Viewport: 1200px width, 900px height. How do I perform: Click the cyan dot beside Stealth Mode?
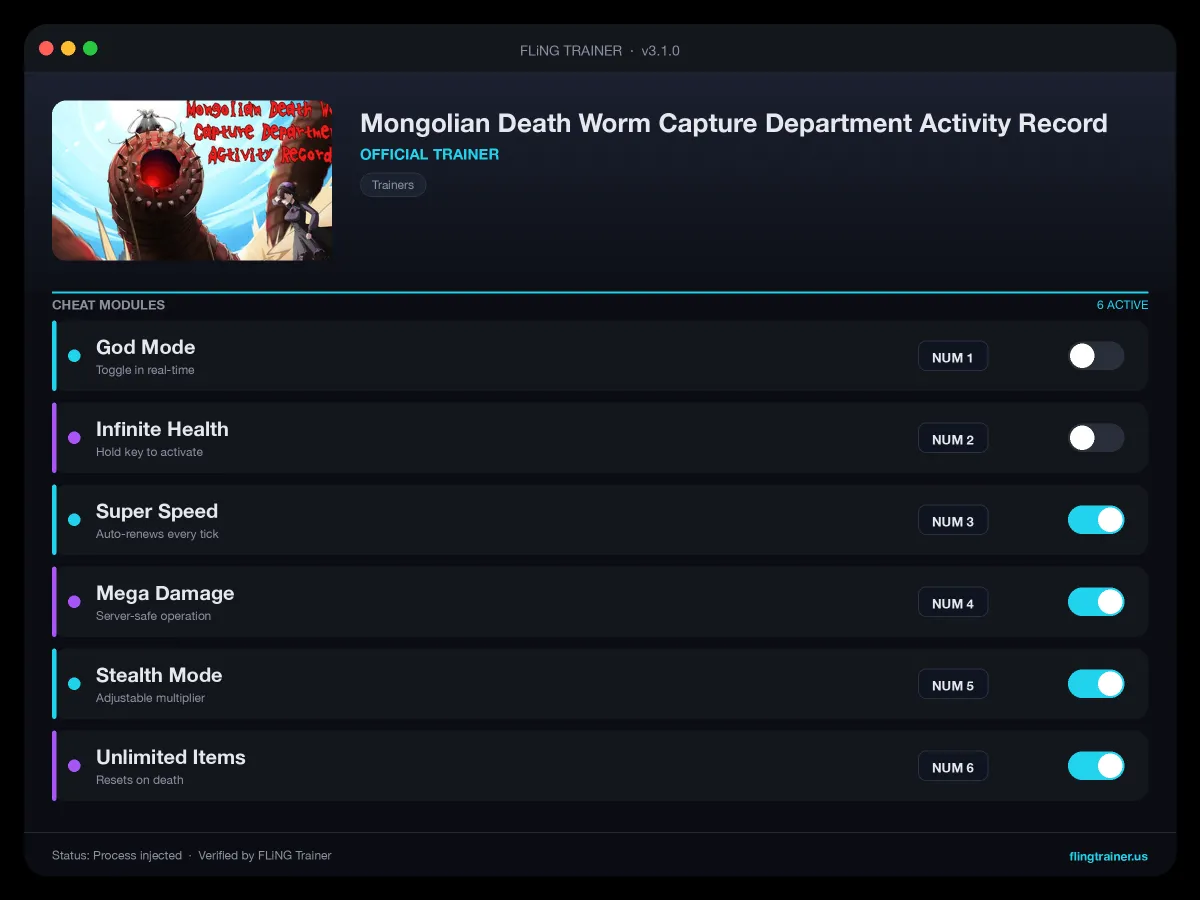pyautogui.click(x=74, y=684)
